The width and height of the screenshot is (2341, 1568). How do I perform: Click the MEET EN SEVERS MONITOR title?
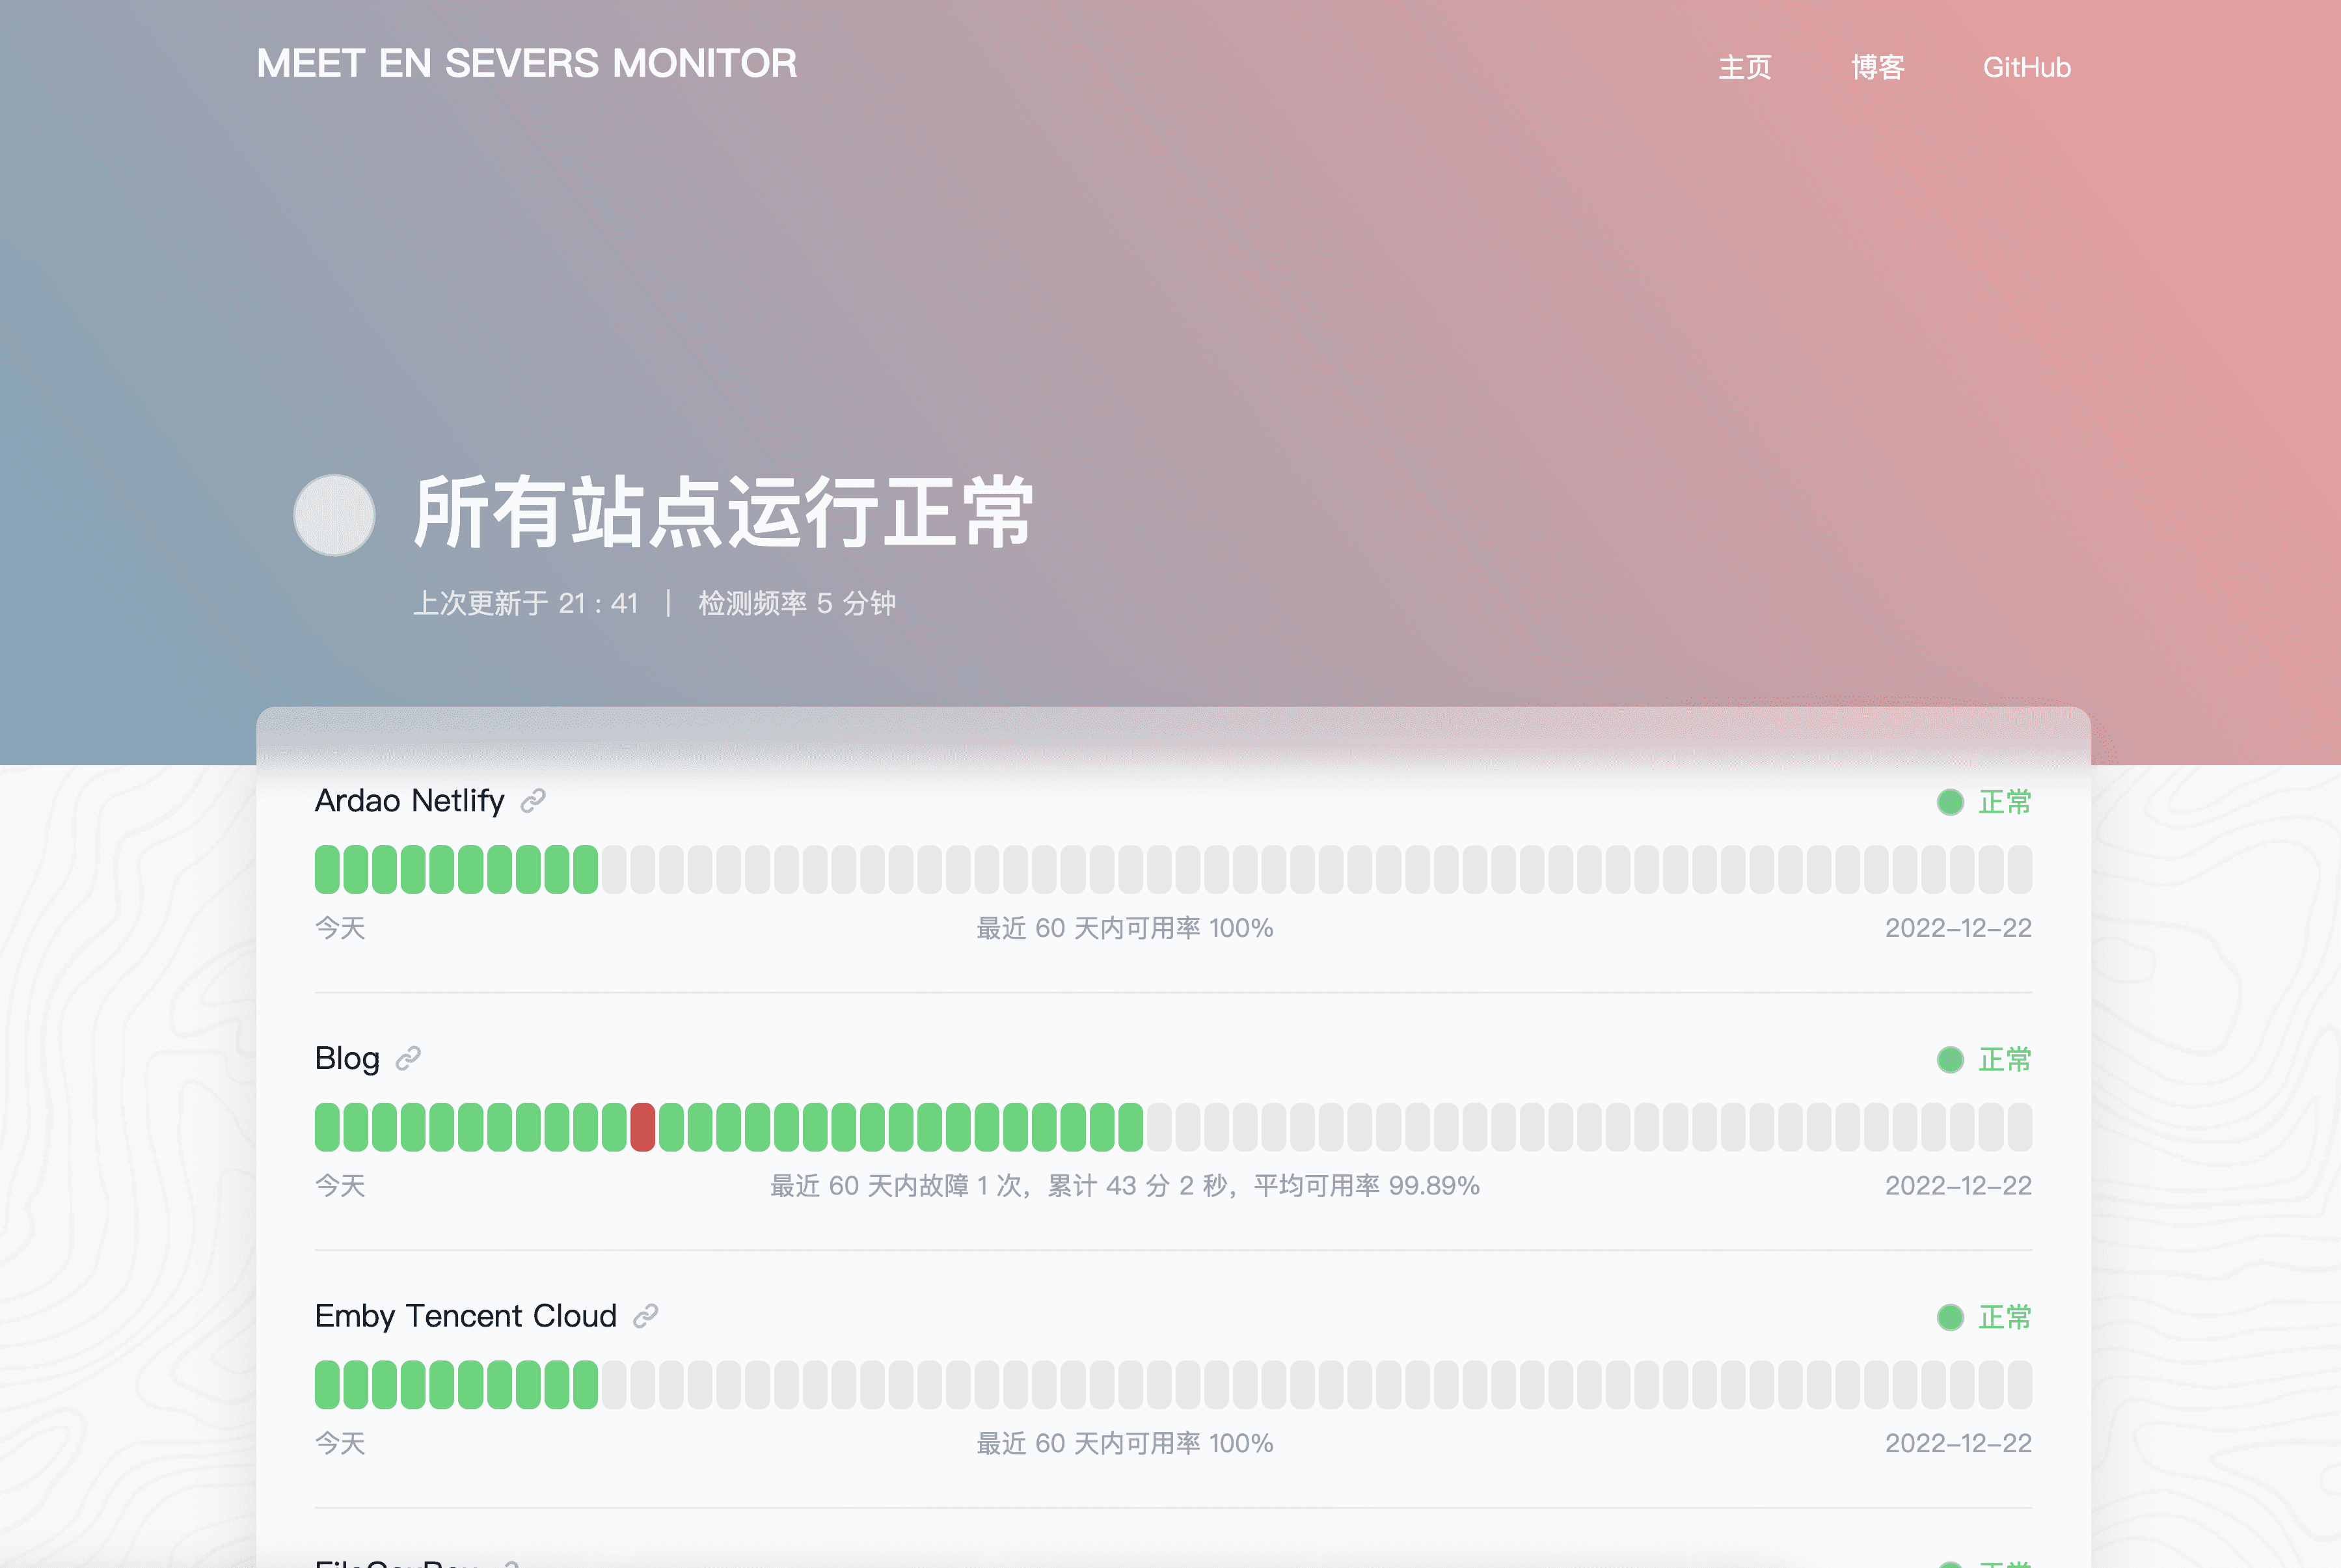[x=527, y=63]
